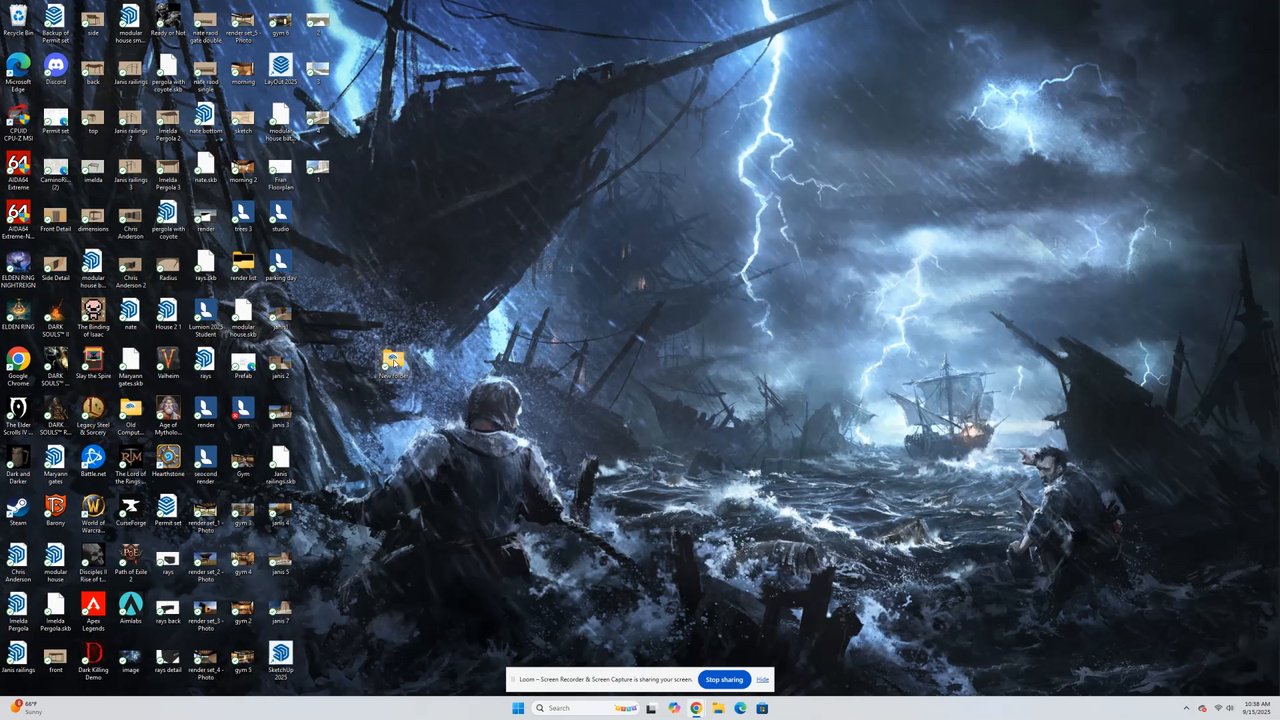Open File Explorer from the taskbar
Screen dimensions: 1280x720
[x=718, y=708]
